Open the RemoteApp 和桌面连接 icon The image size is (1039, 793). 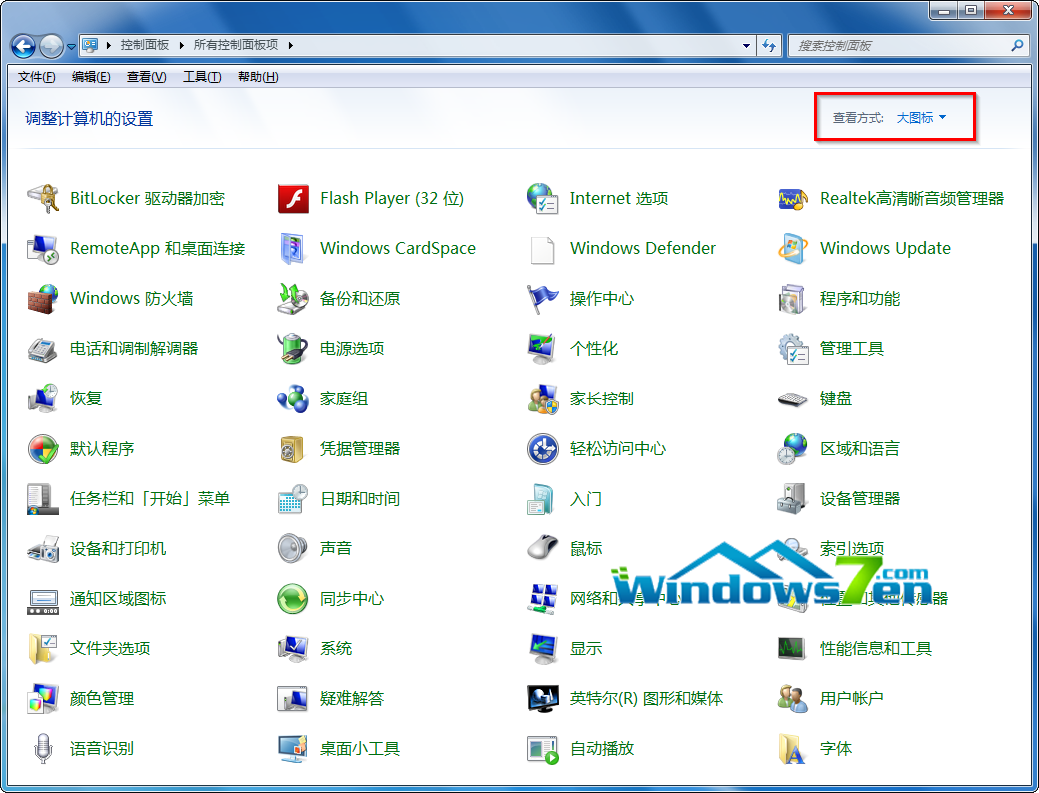click(43, 248)
